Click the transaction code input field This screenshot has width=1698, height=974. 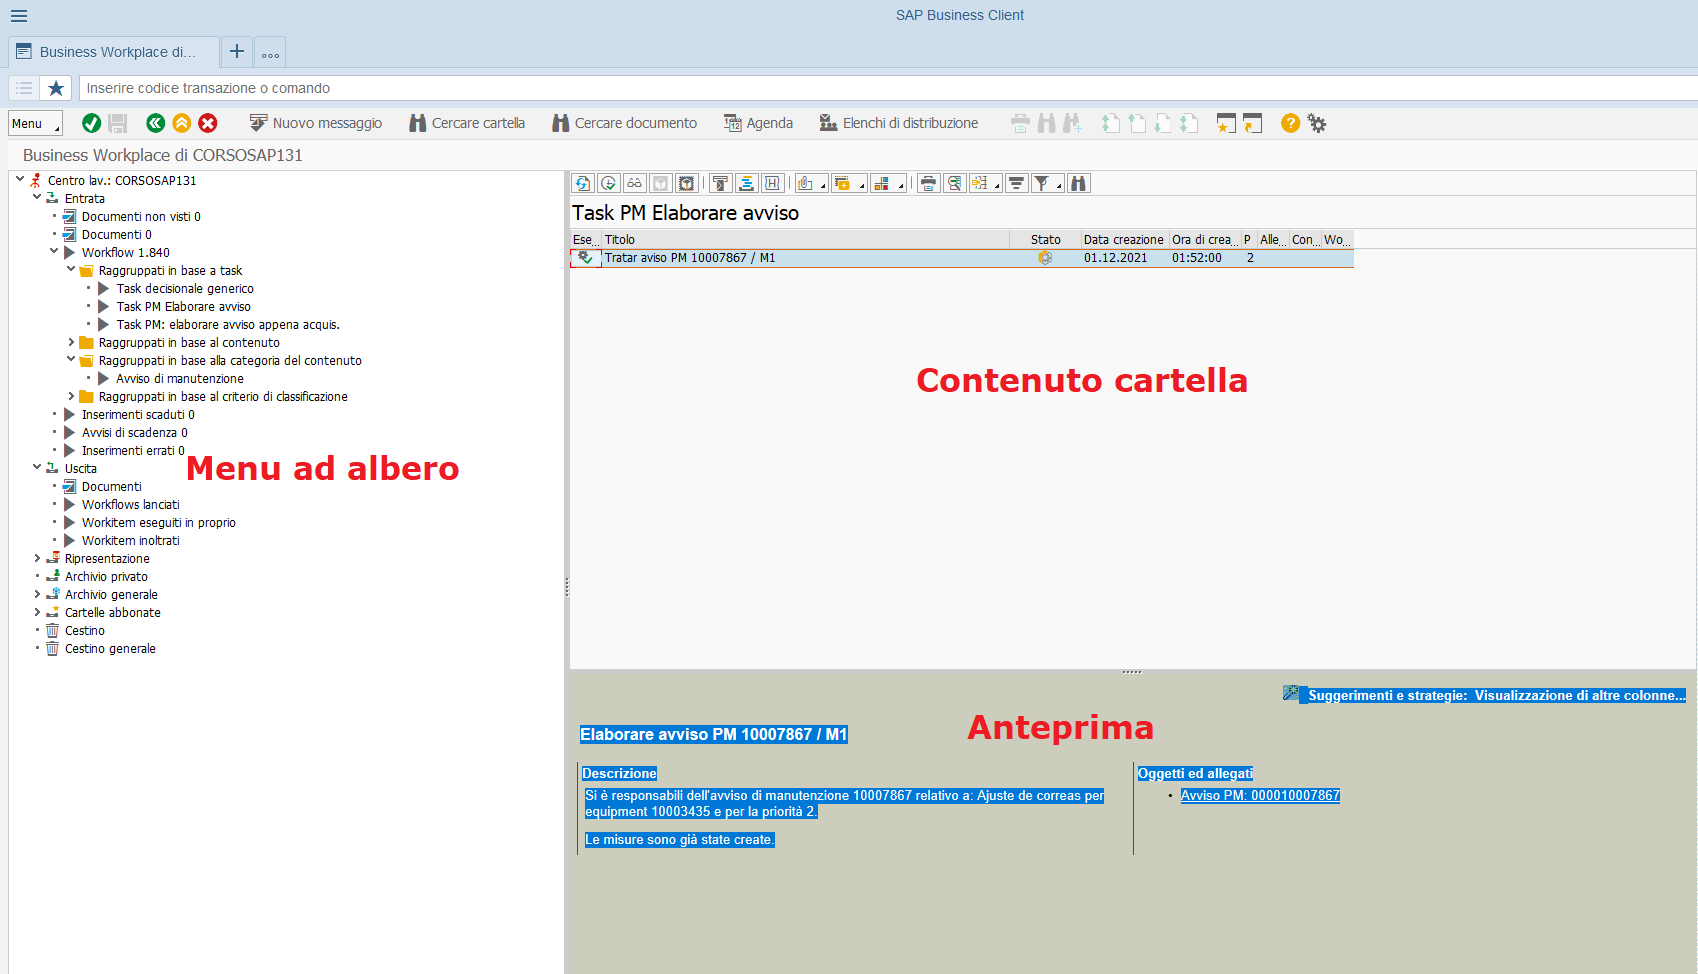tap(888, 88)
